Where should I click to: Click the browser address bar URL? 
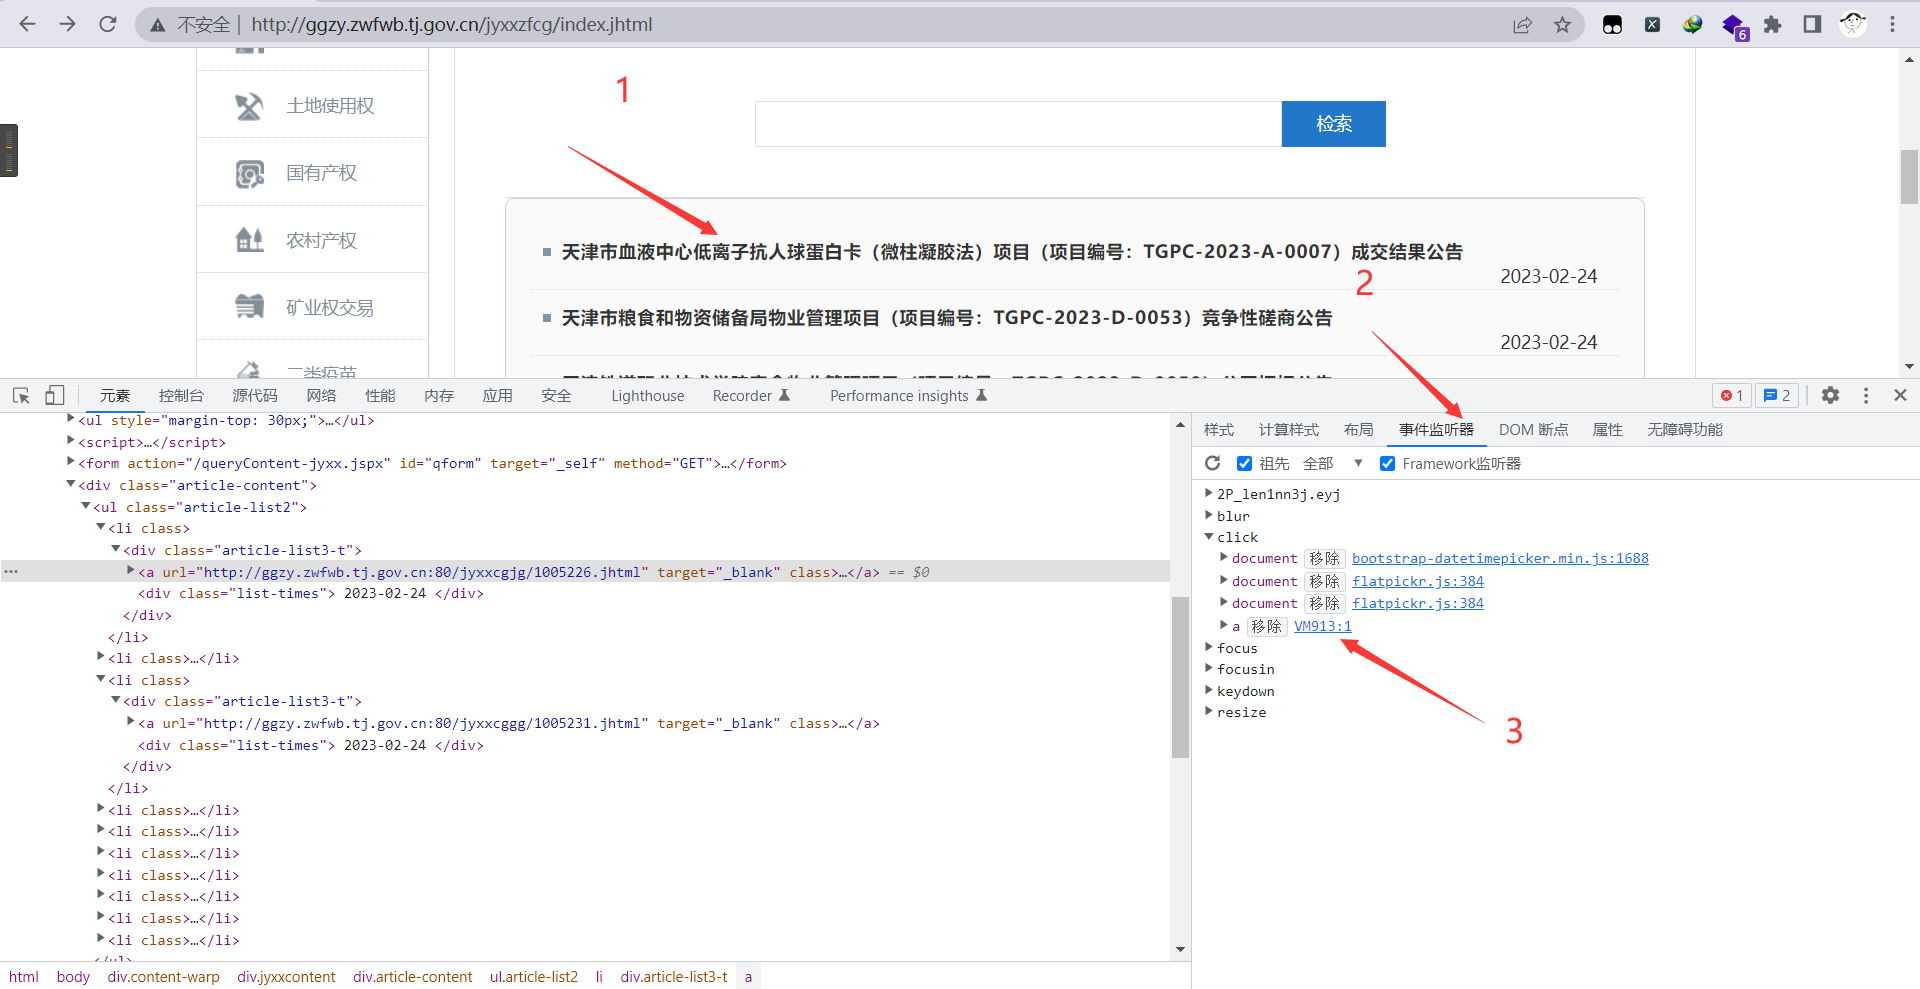[x=451, y=24]
